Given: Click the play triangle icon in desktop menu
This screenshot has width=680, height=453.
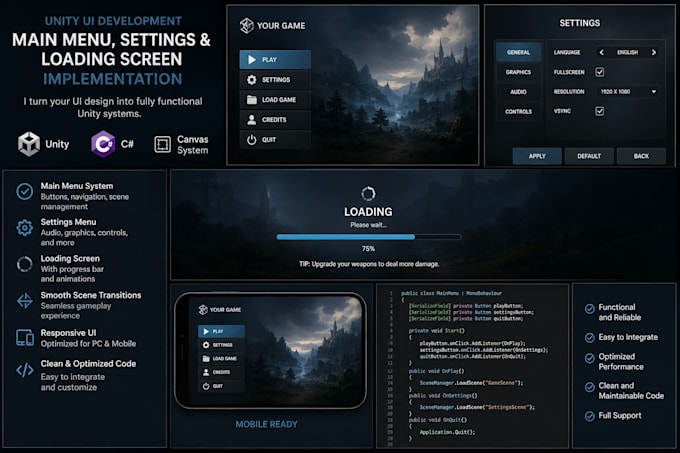Looking at the screenshot, I should click(252, 60).
